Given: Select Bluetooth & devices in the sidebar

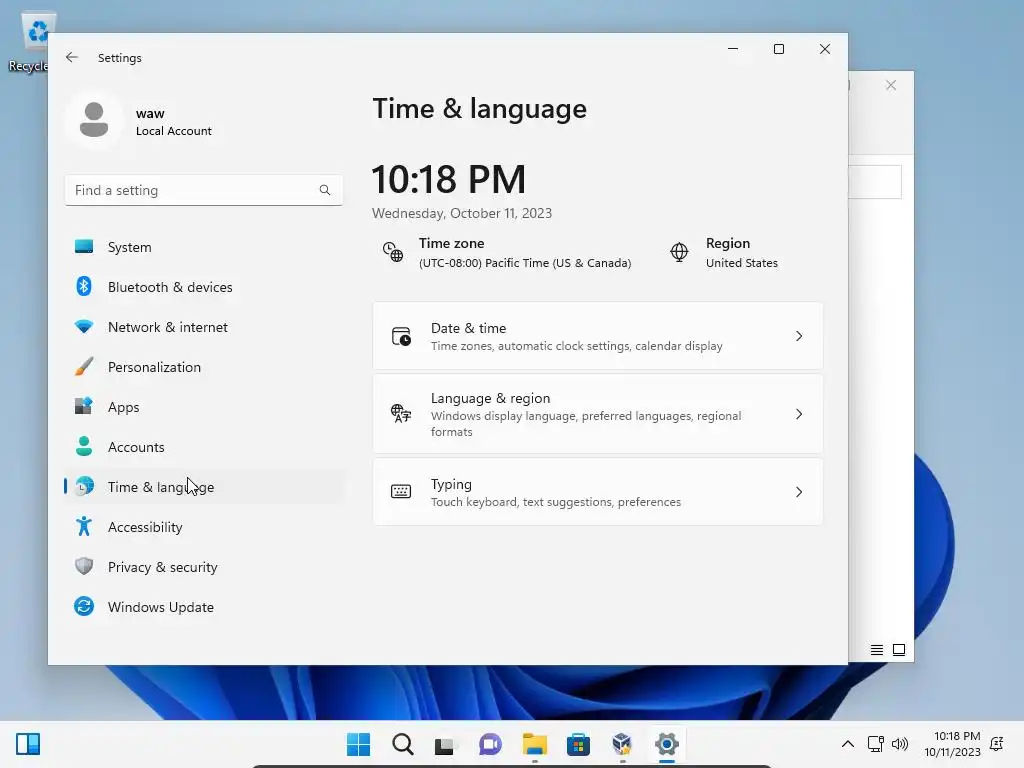Looking at the screenshot, I should 204,287.
